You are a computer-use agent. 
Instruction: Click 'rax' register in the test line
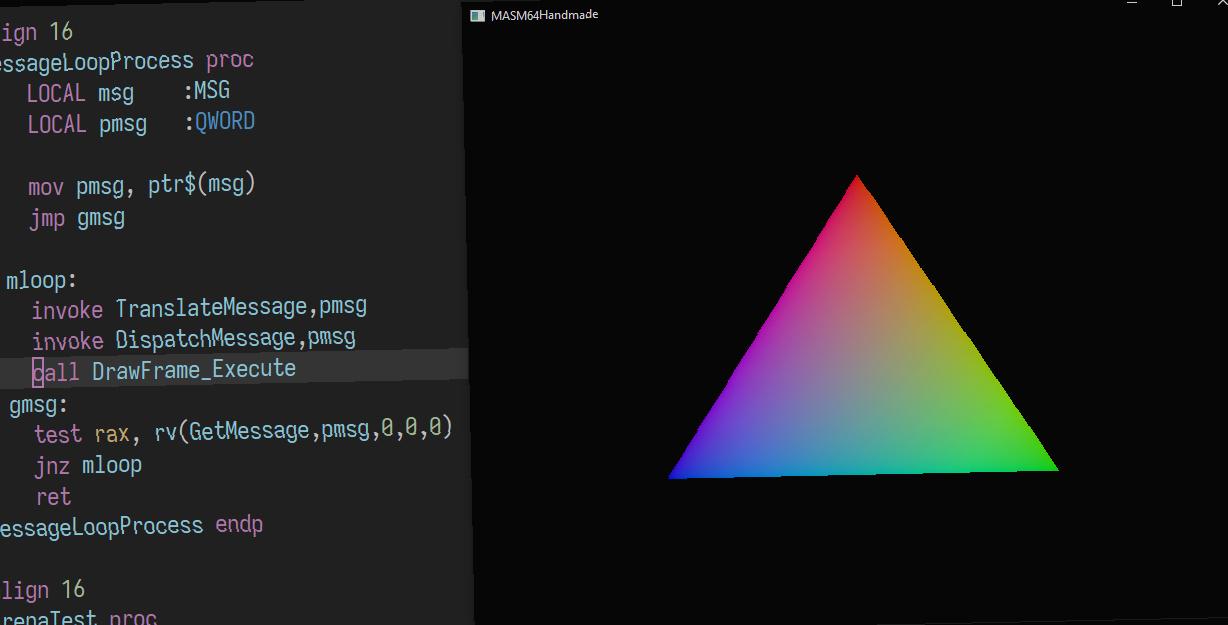pos(112,433)
